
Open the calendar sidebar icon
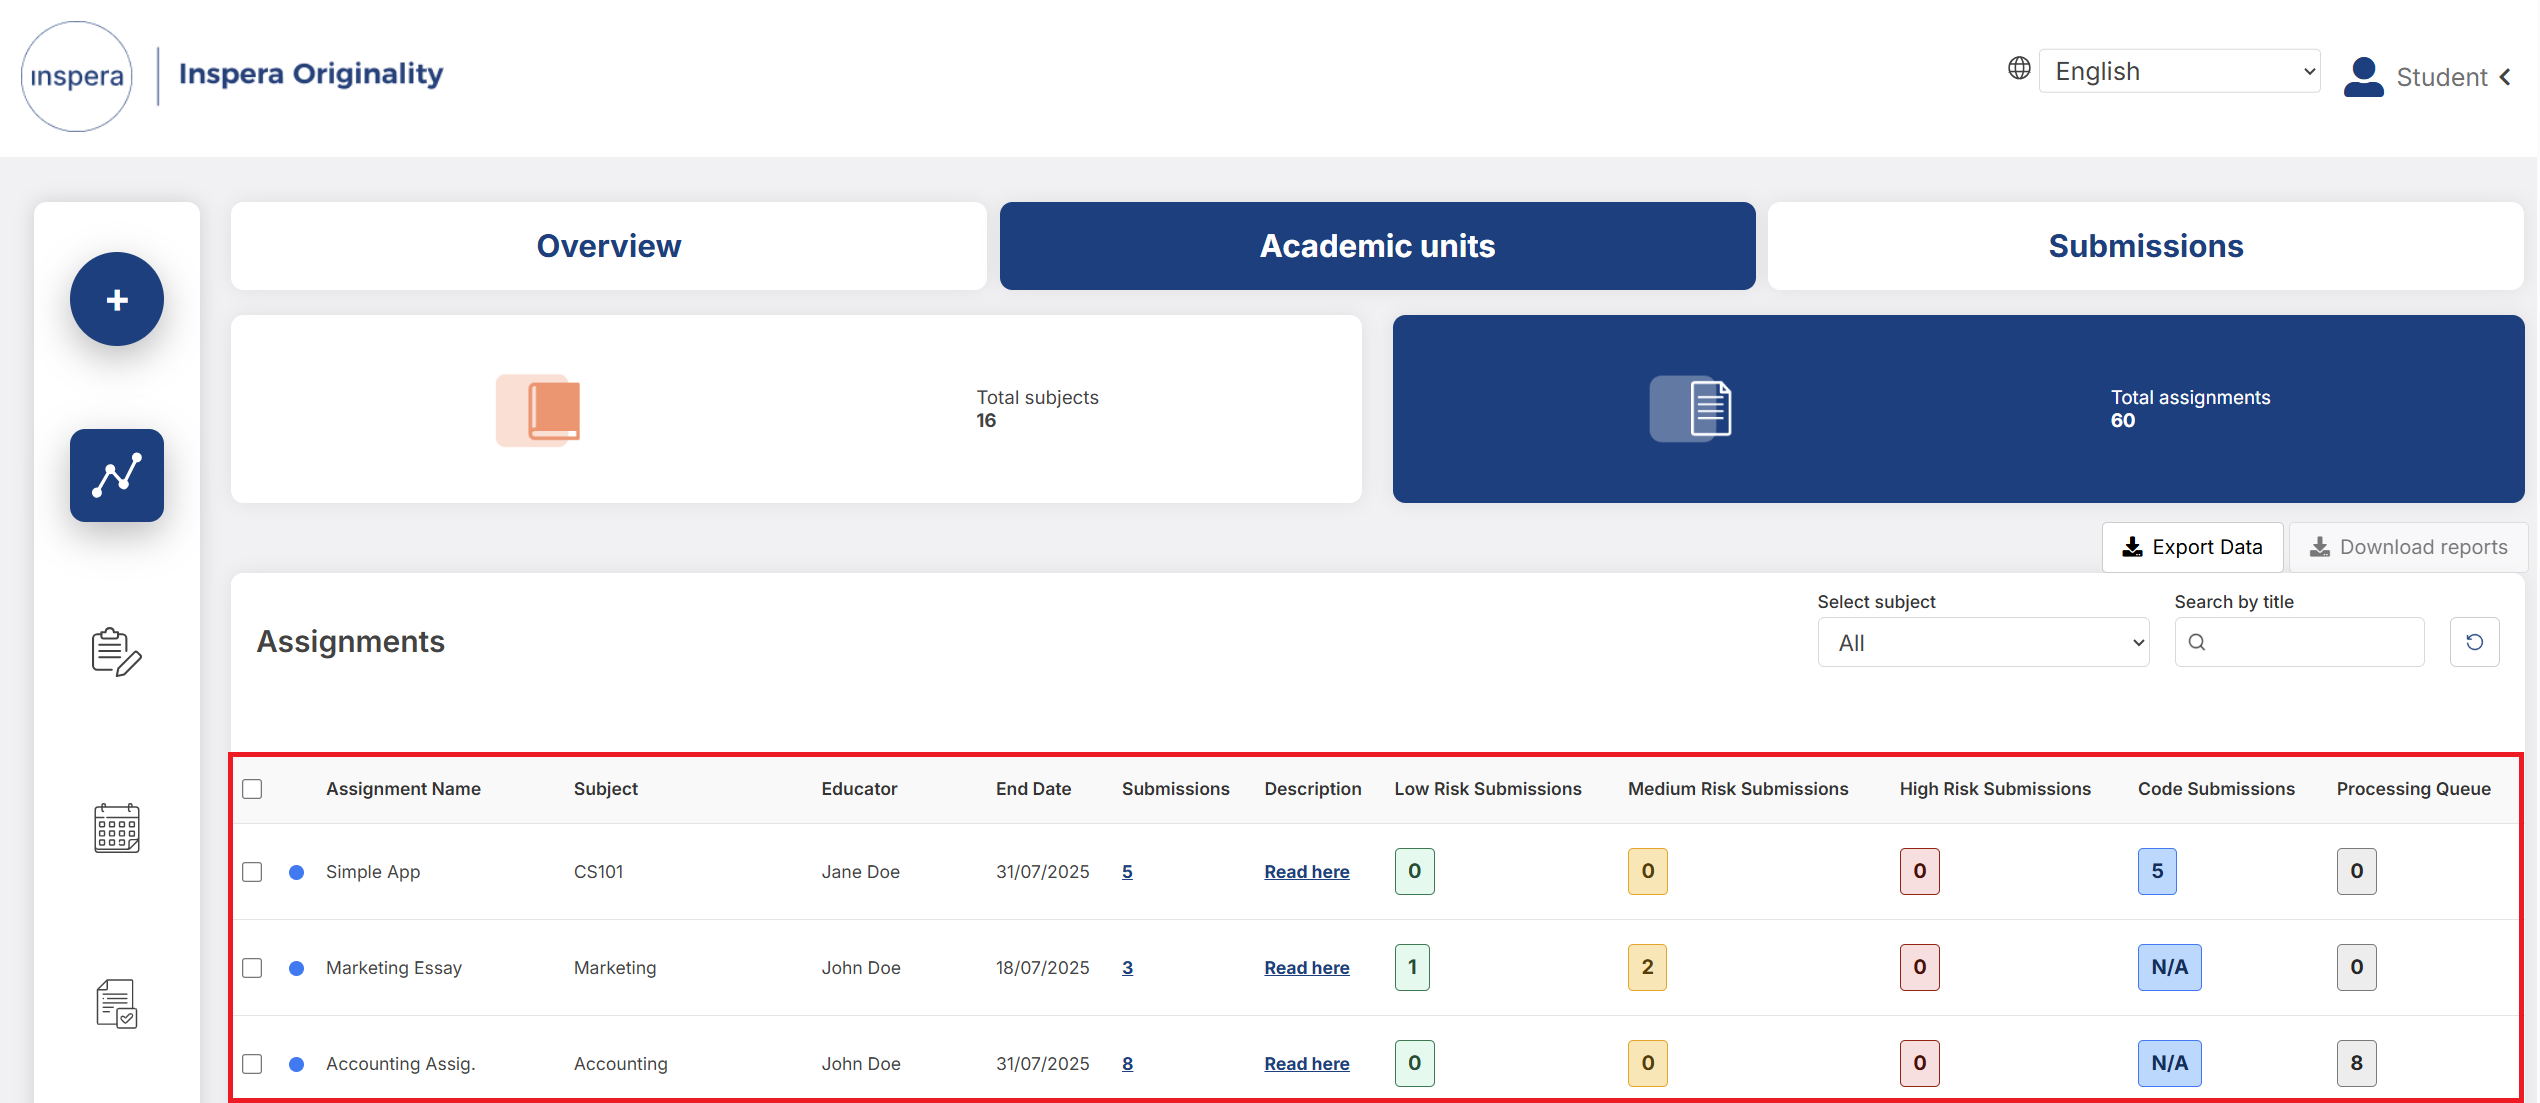[117, 828]
